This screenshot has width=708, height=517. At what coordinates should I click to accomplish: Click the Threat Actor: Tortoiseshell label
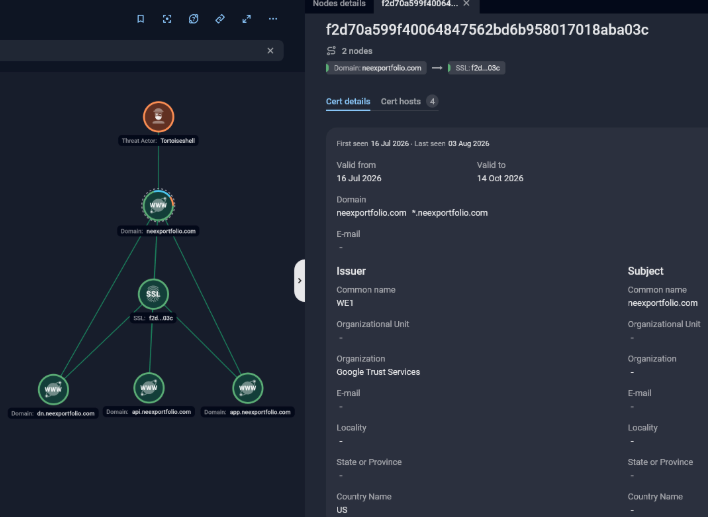[158, 141]
